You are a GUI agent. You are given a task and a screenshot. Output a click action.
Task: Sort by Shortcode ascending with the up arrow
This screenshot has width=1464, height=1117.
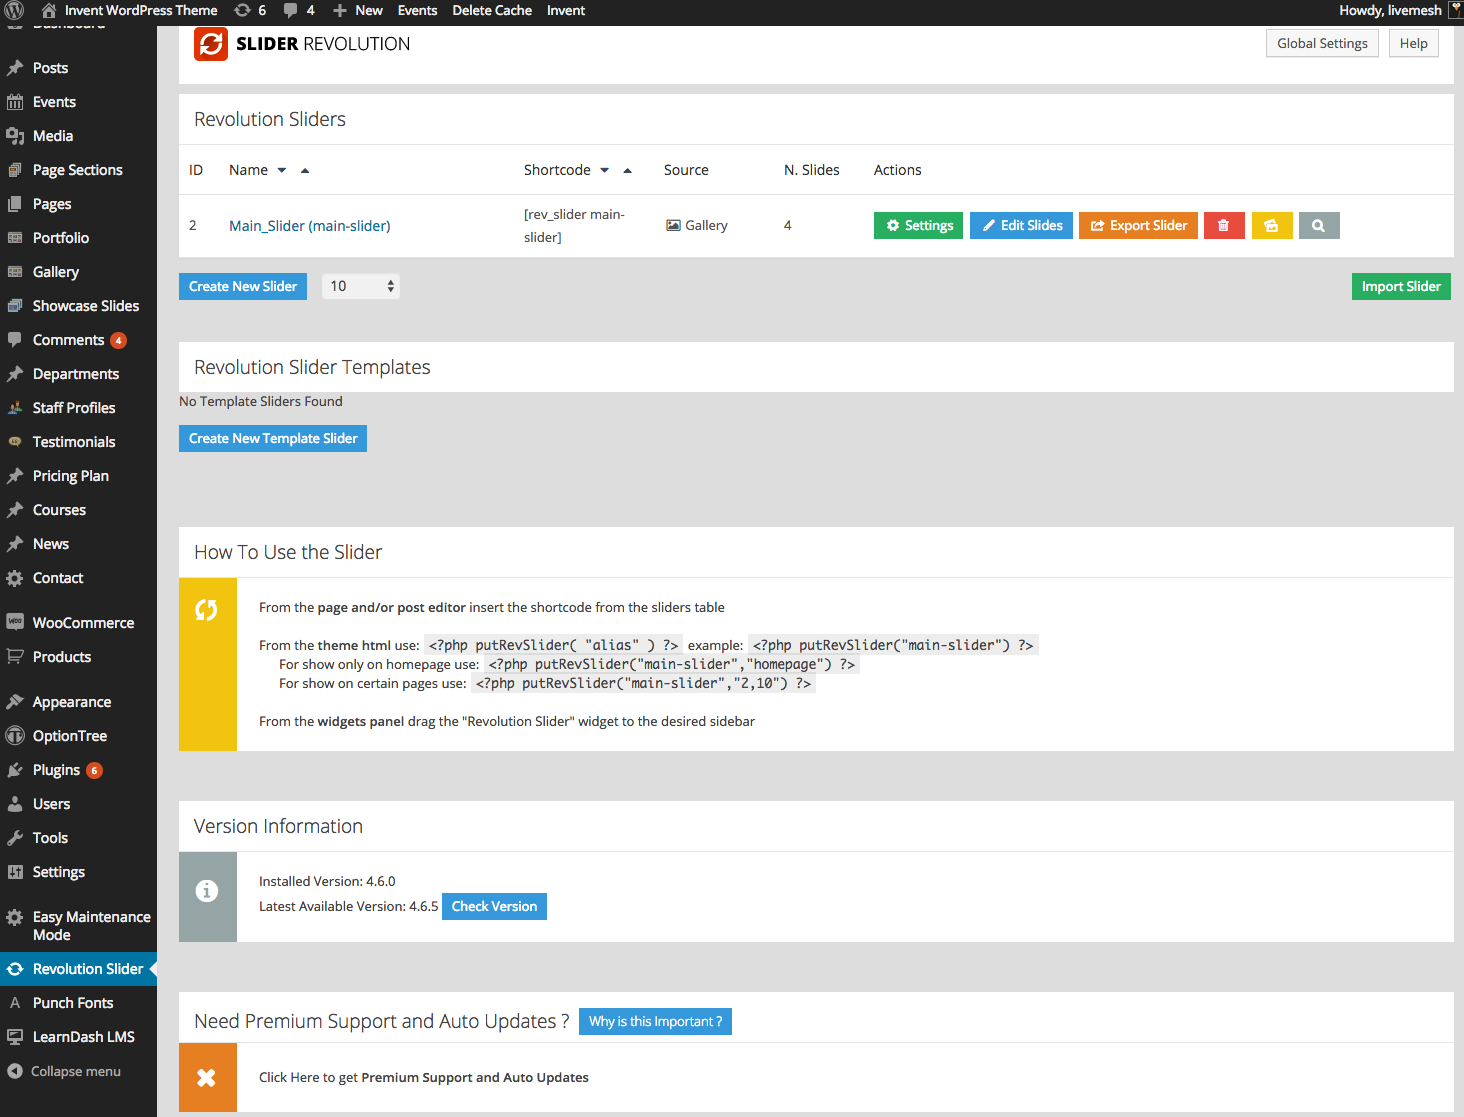coord(628,170)
